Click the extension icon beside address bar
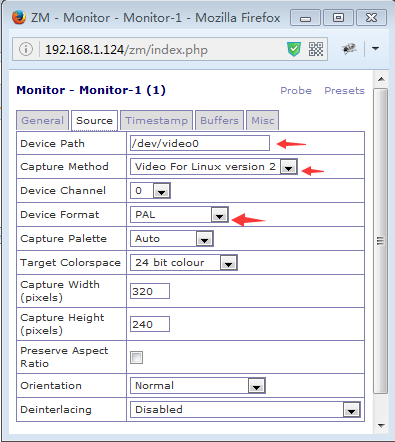Viewport: 395px width, 442px height. click(x=349, y=49)
